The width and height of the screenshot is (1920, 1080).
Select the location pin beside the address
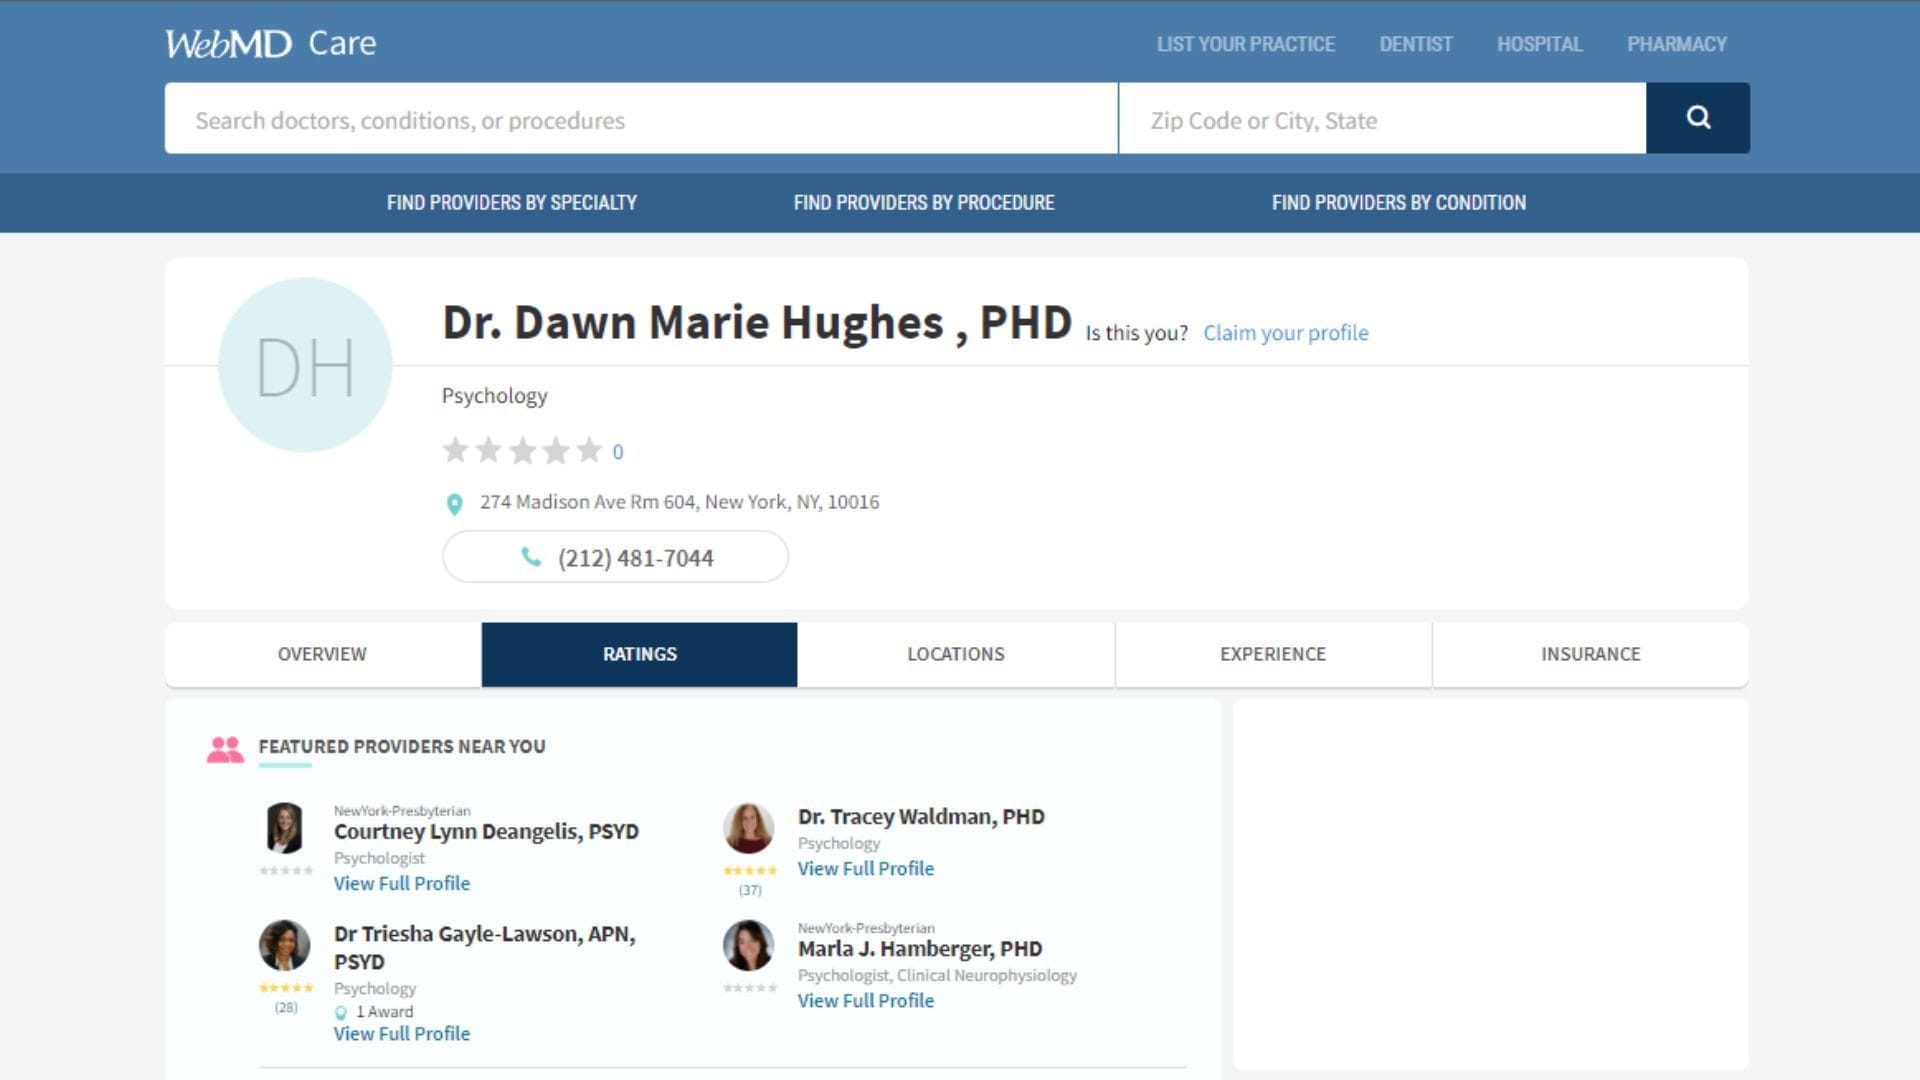point(455,503)
